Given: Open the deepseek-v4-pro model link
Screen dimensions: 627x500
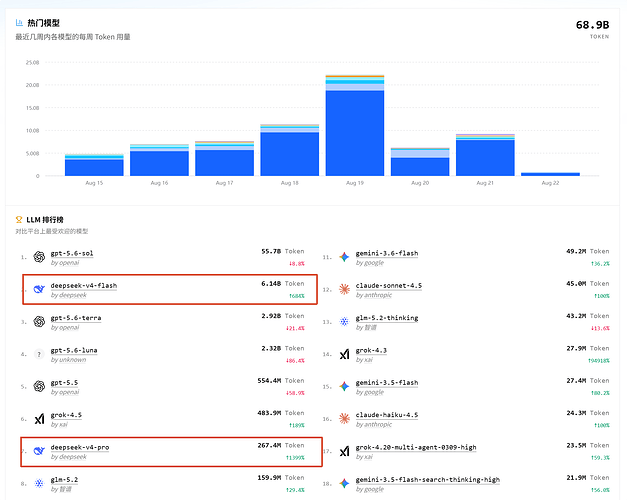Looking at the screenshot, I should 80,448.
